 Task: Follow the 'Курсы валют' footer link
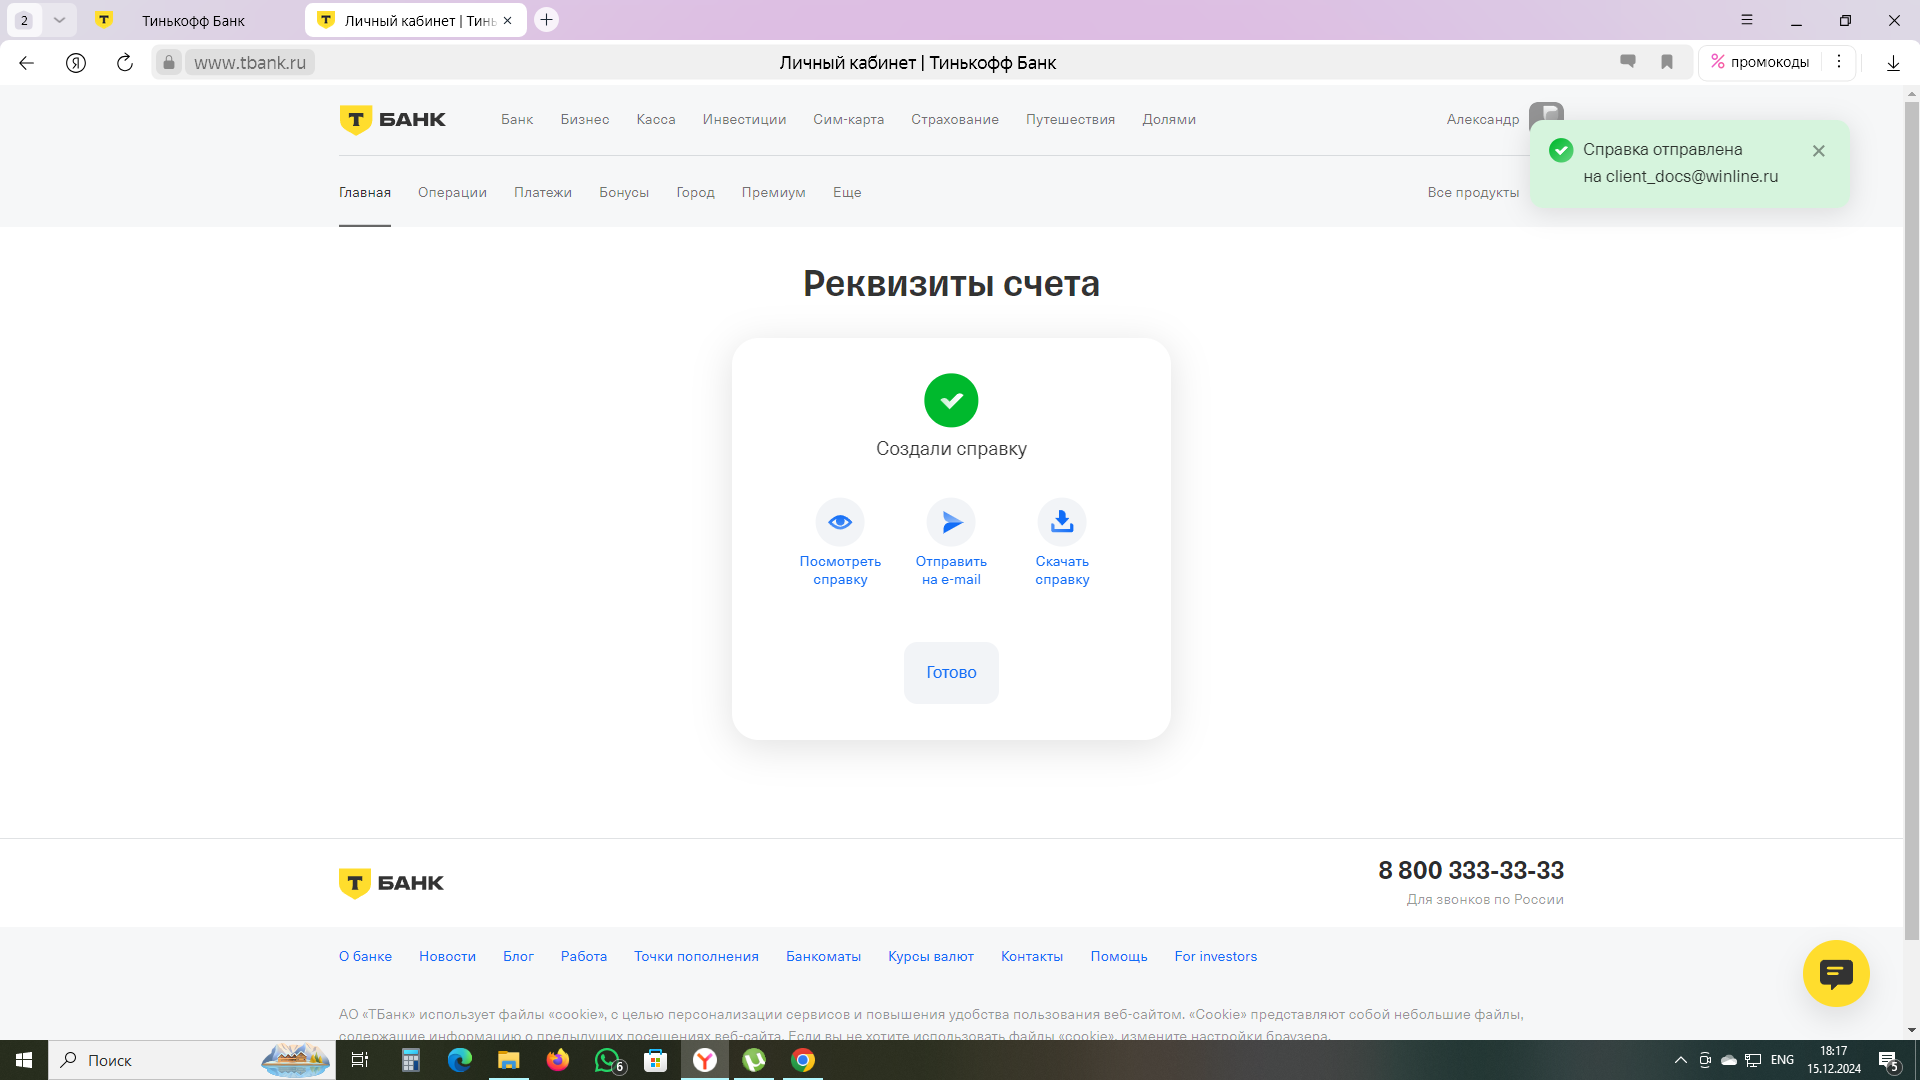click(x=931, y=956)
